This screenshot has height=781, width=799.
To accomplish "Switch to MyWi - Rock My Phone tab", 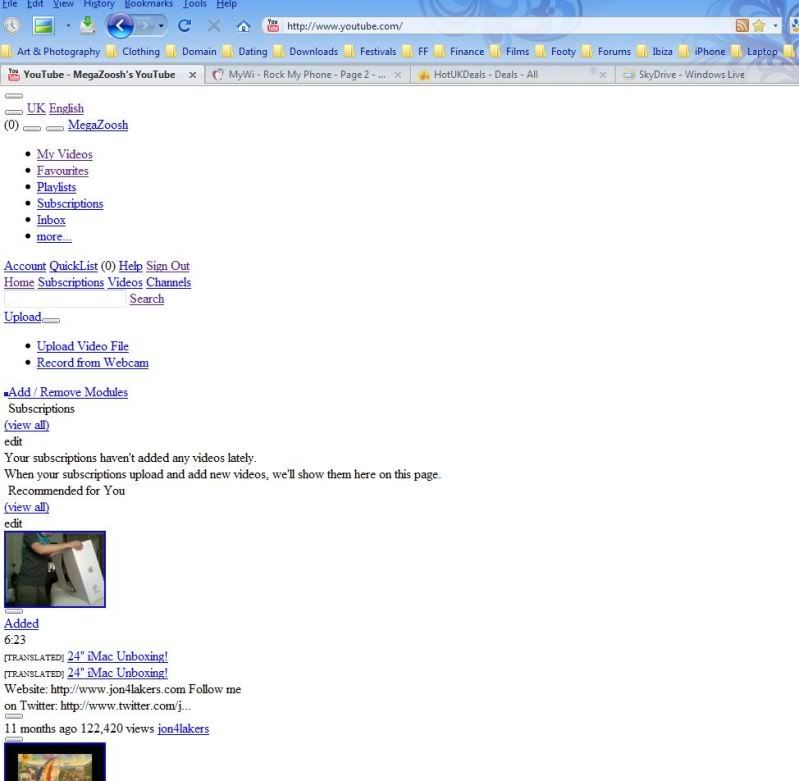I will pos(306,75).
